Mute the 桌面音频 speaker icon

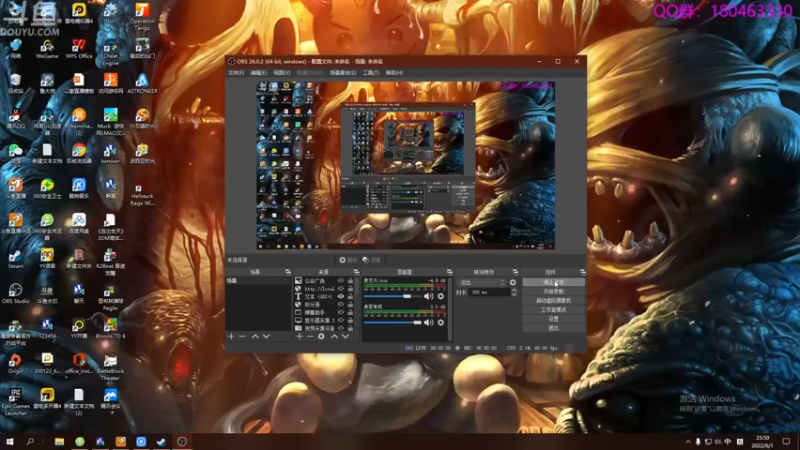[x=429, y=322]
